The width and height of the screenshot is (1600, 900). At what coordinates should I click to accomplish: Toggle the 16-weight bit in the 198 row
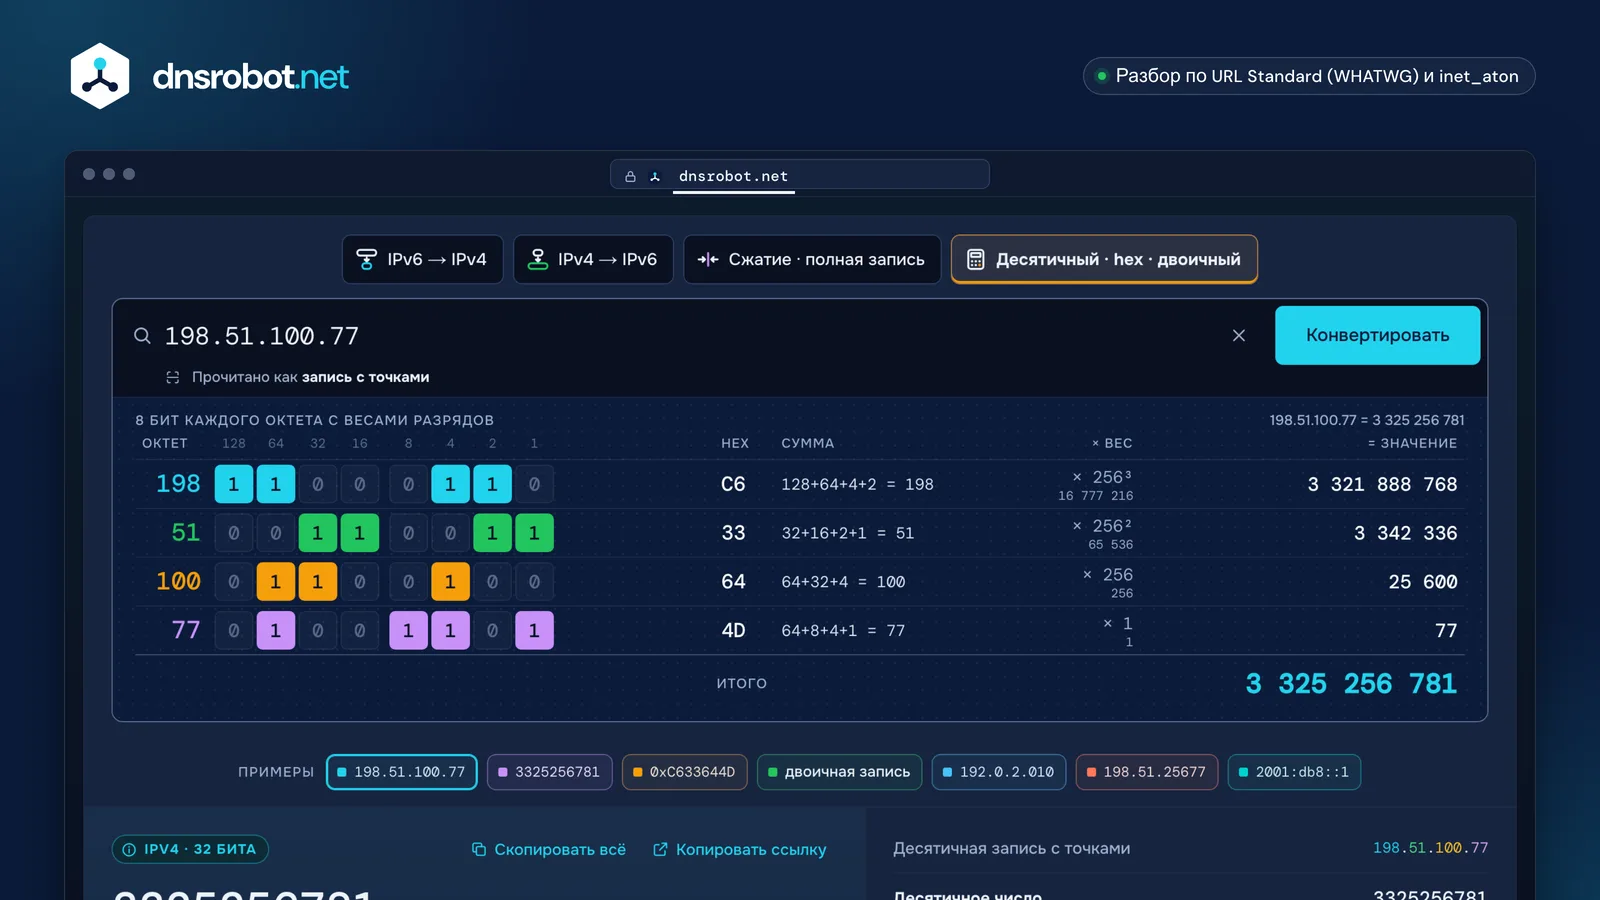click(x=360, y=484)
